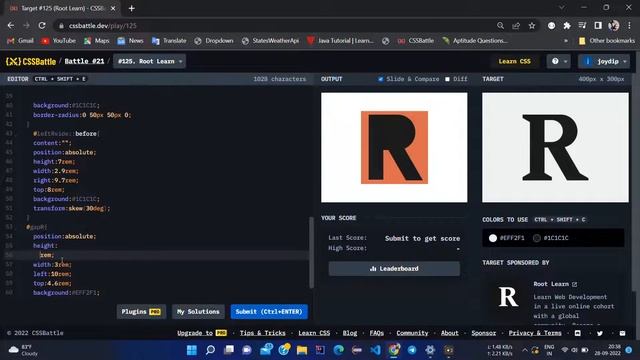Open the Aptitude Questions bookmark

point(476,41)
